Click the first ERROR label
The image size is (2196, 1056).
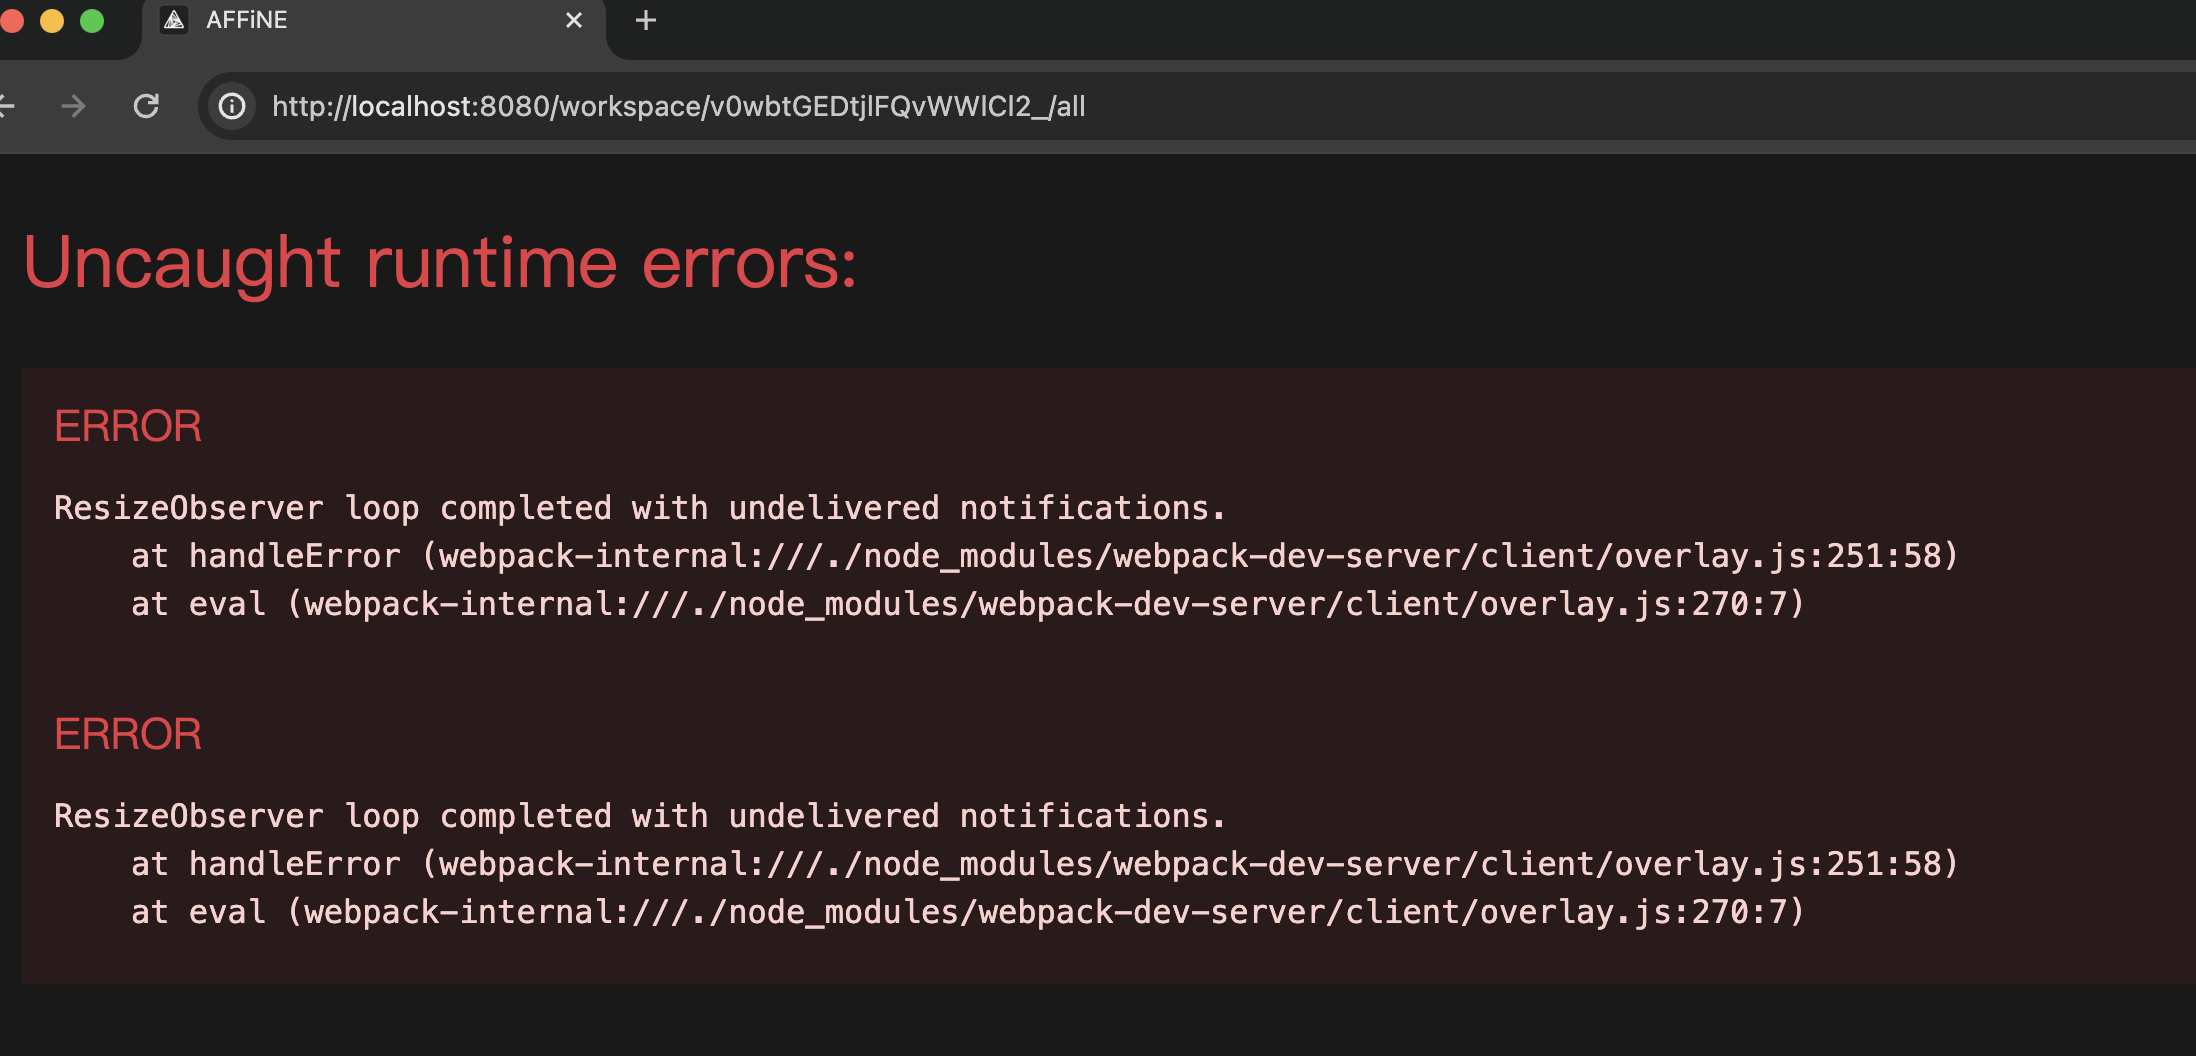click(x=128, y=427)
